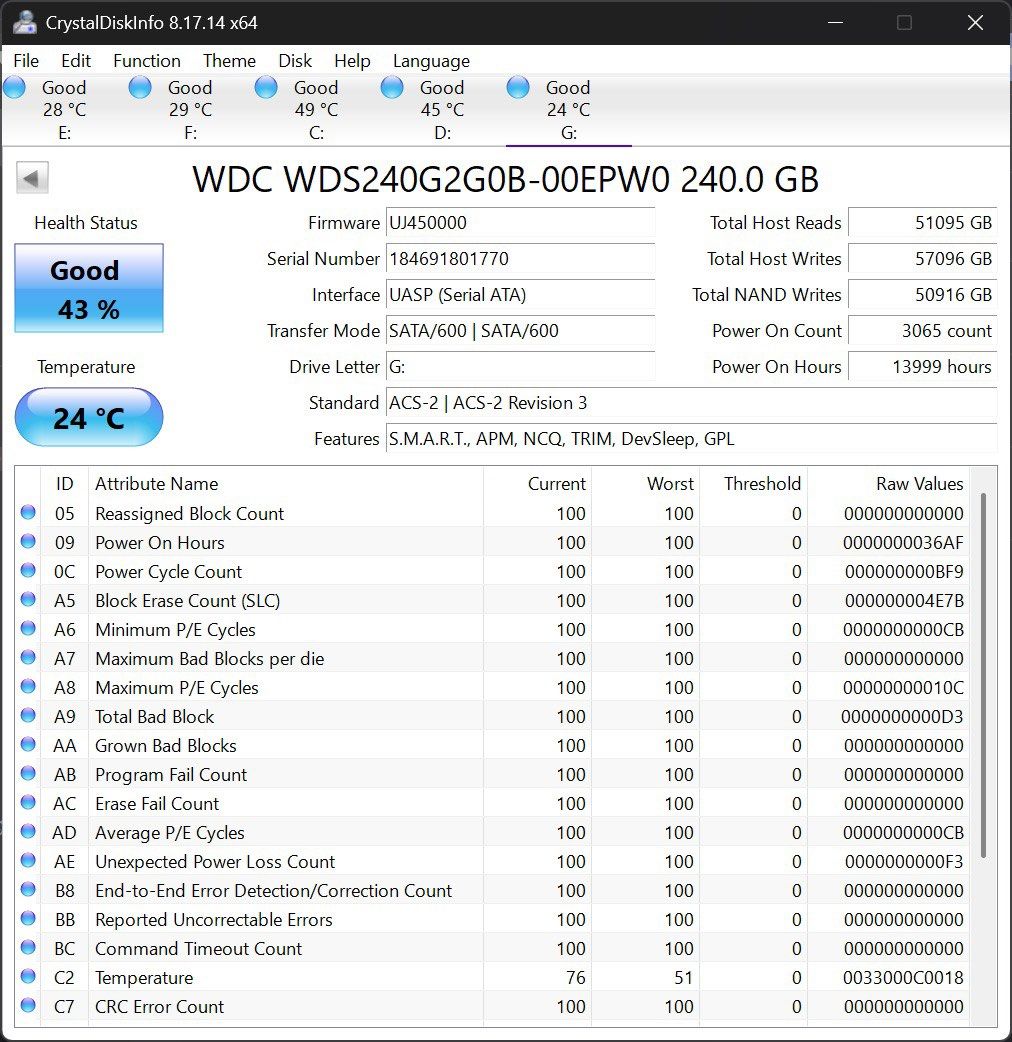Select the F: drive status orb

[x=141, y=88]
